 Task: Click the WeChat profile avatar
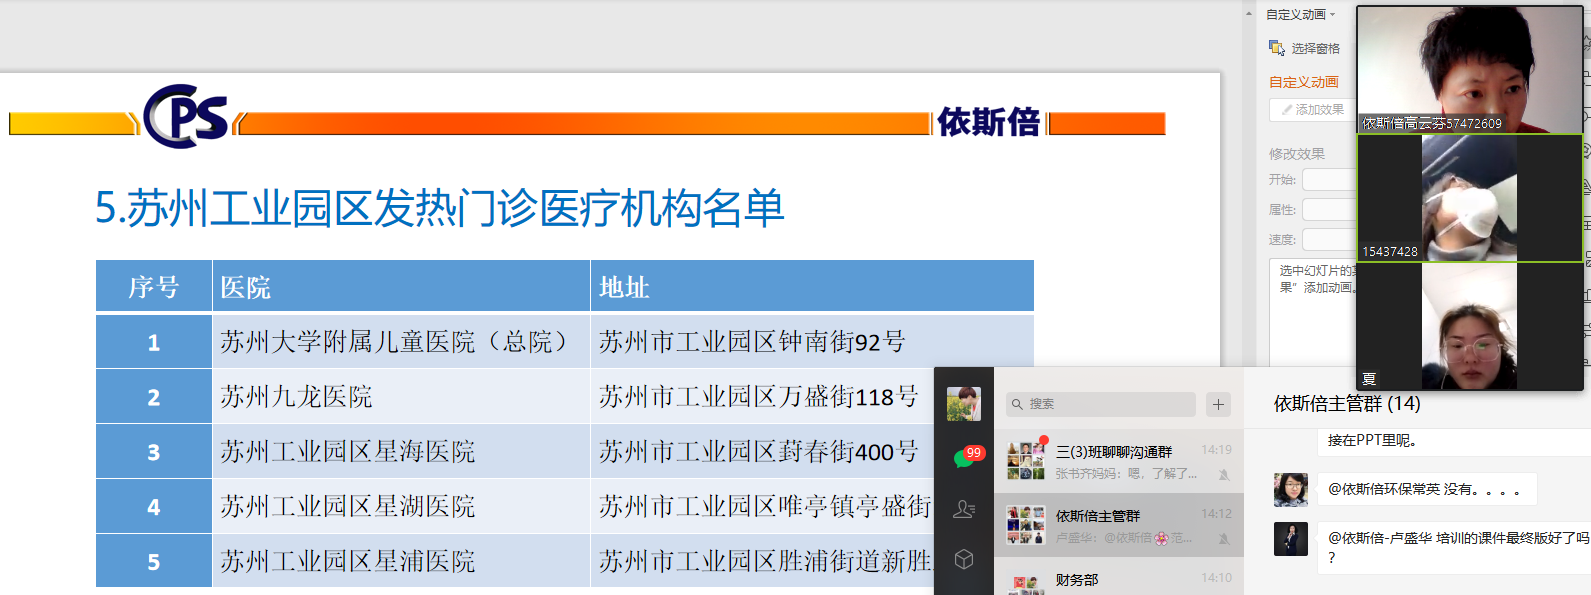tap(964, 404)
